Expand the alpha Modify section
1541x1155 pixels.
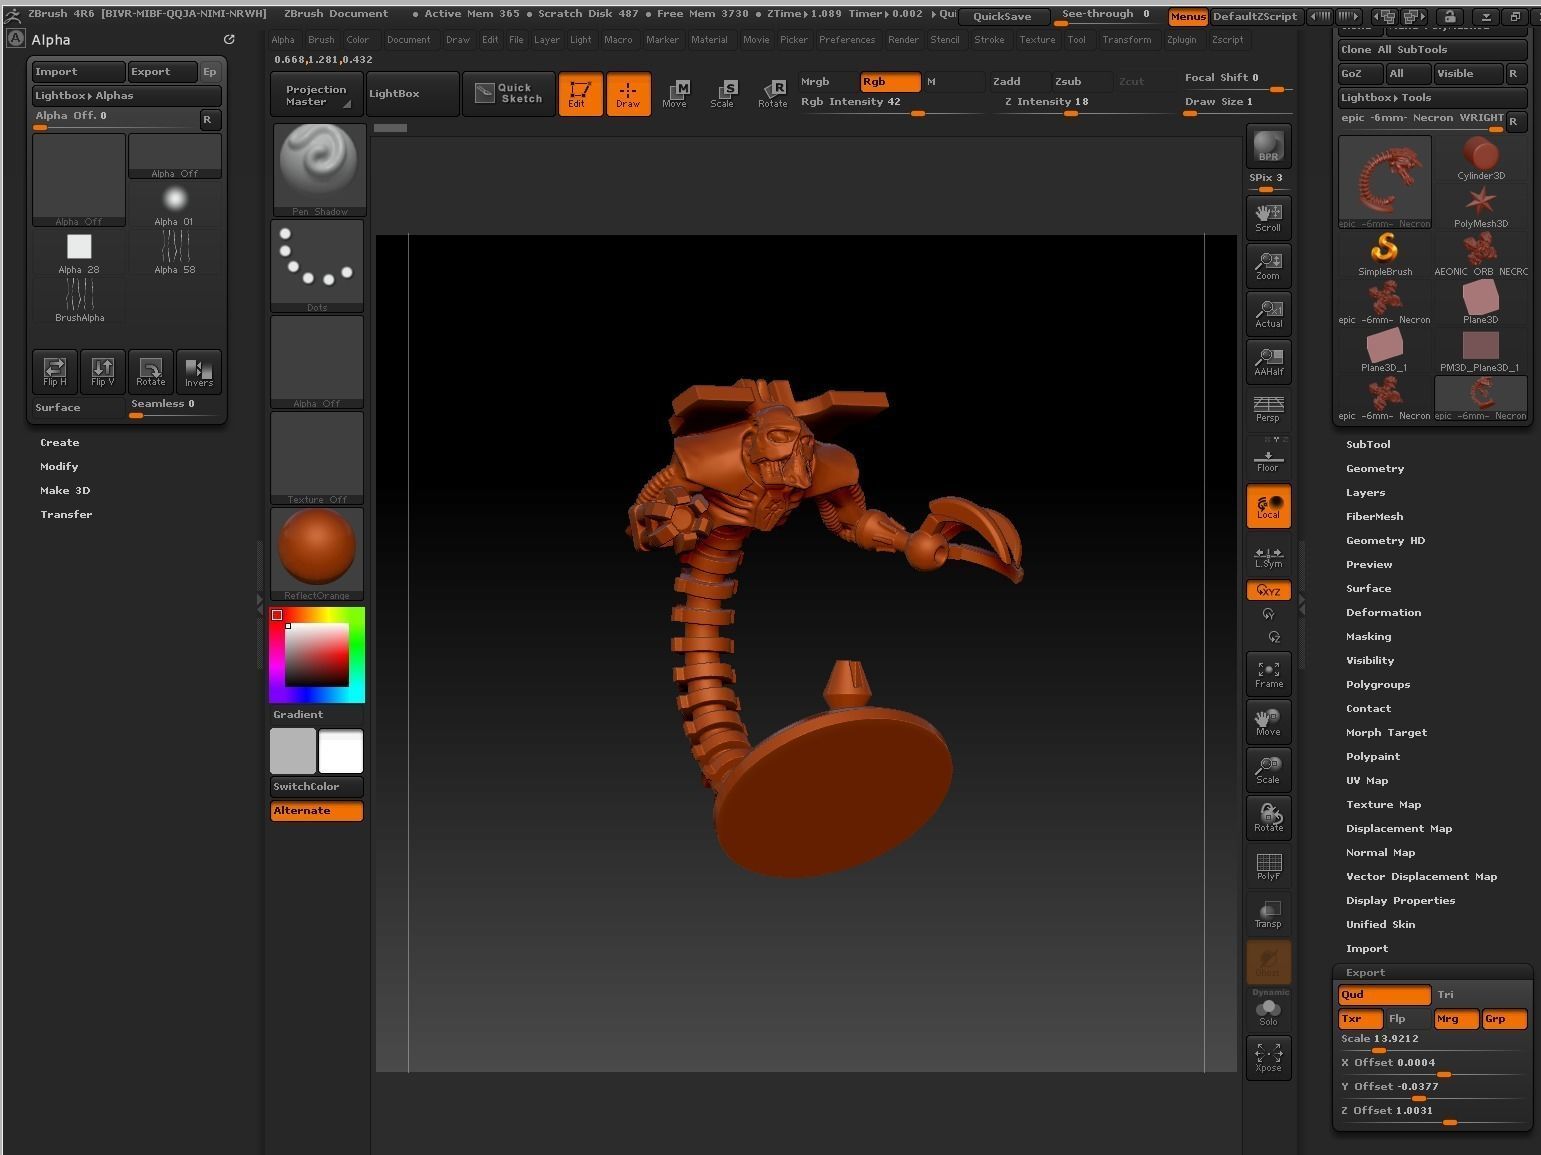59,467
